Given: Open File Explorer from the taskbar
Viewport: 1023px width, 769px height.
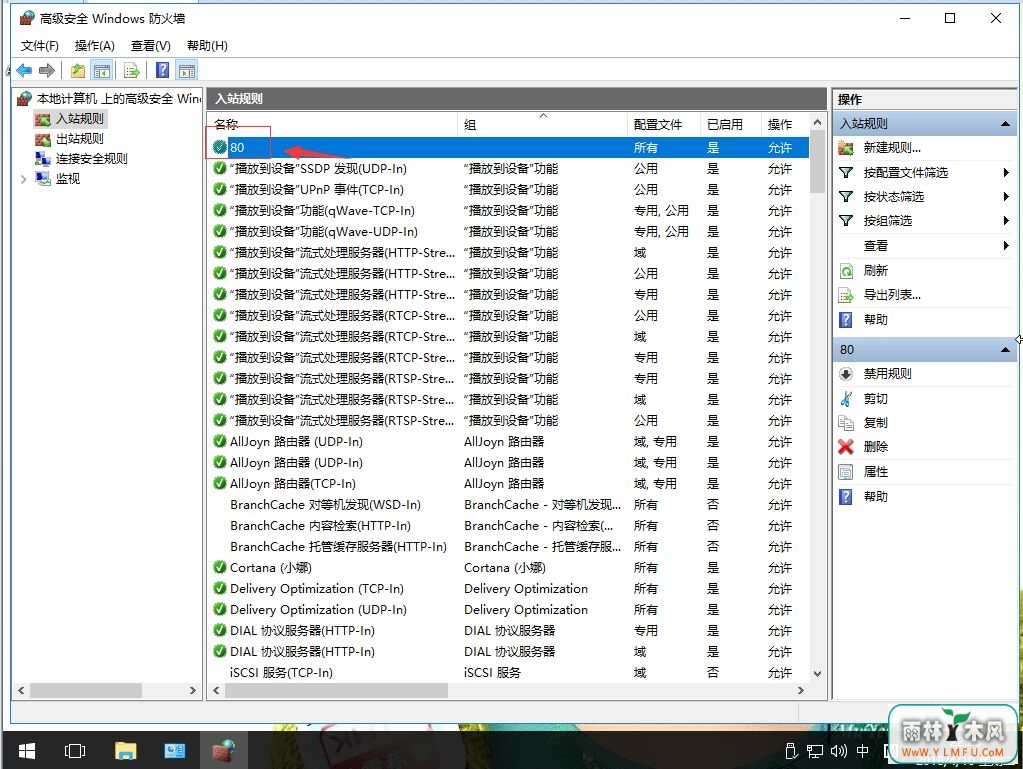Looking at the screenshot, I should pyautogui.click(x=125, y=751).
